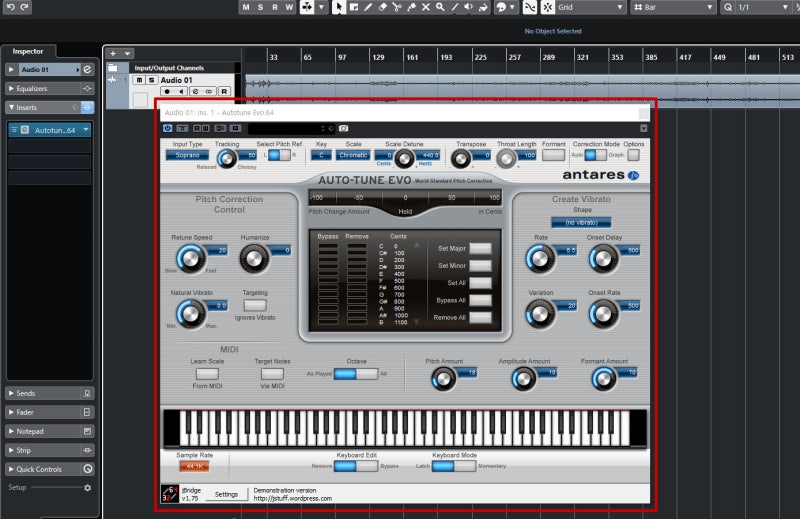Click the Set Major button
Image resolution: width=800 pixels, height=519 pixels.
point(480,249)
